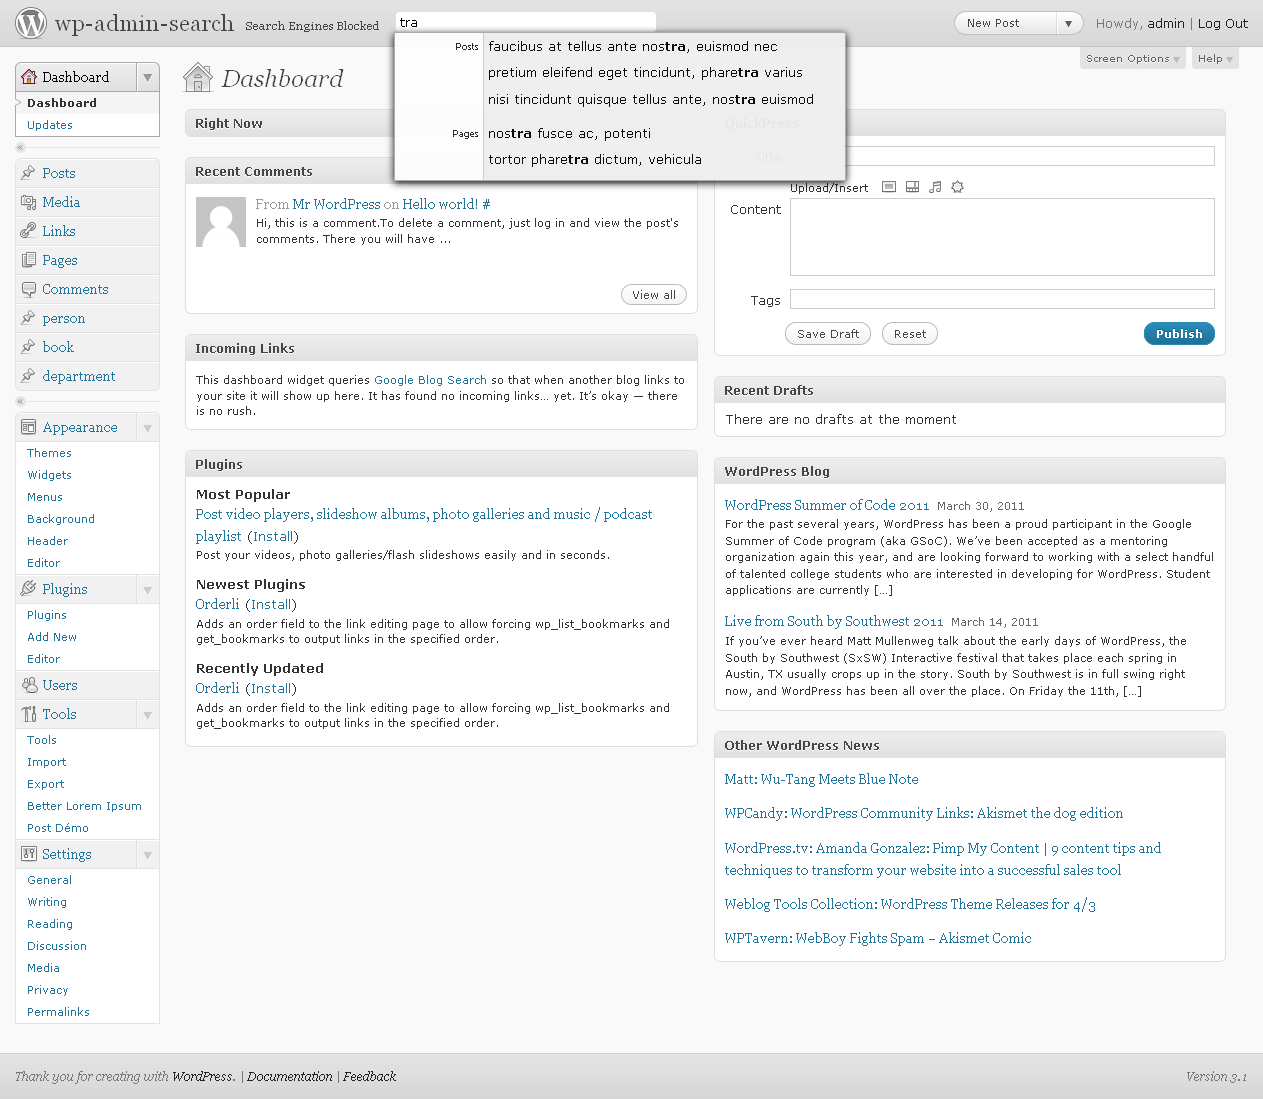Click the QuickPress Content text area
The image size is (1263, 1099).
coord(1002,237)
